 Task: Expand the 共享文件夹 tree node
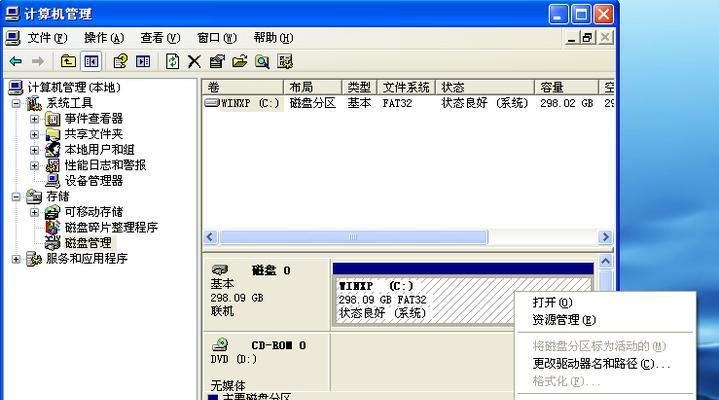(34, 134)
